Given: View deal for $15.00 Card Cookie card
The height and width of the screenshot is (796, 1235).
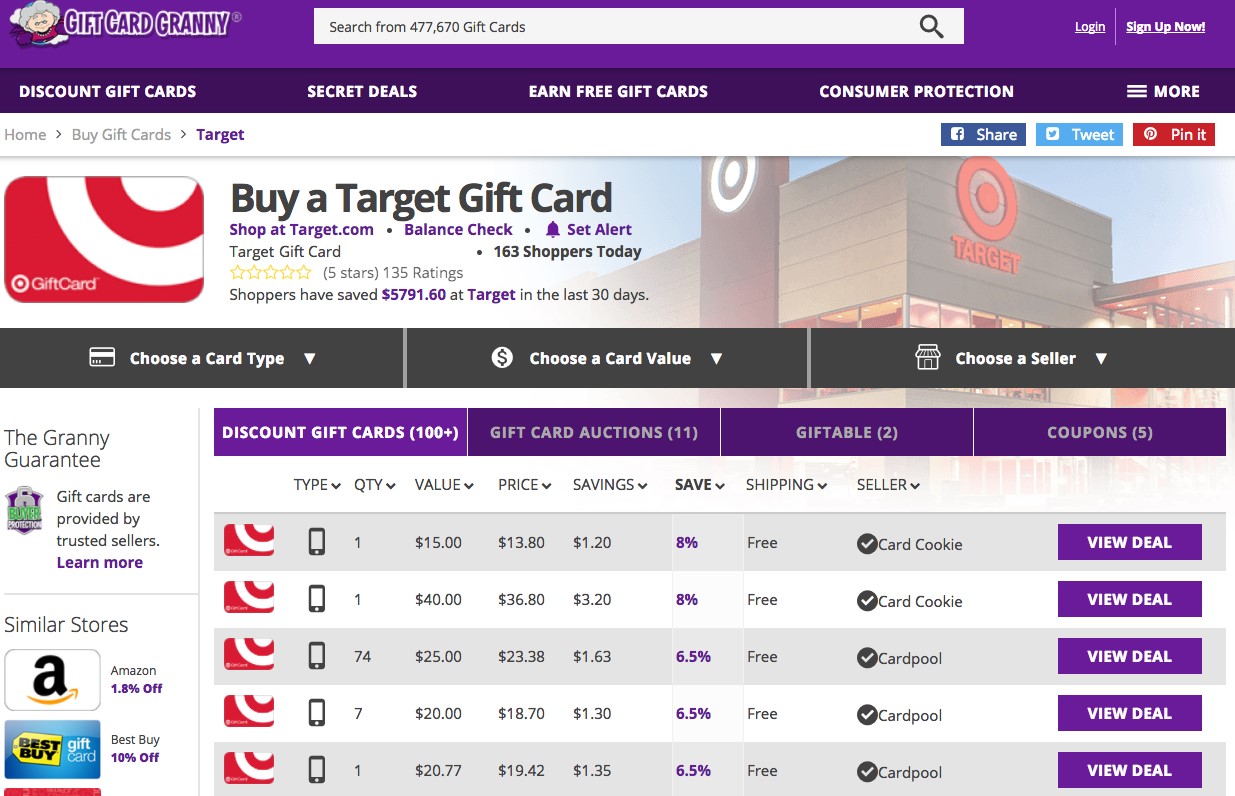Looking at the screenshot, I should [1130, 542].
